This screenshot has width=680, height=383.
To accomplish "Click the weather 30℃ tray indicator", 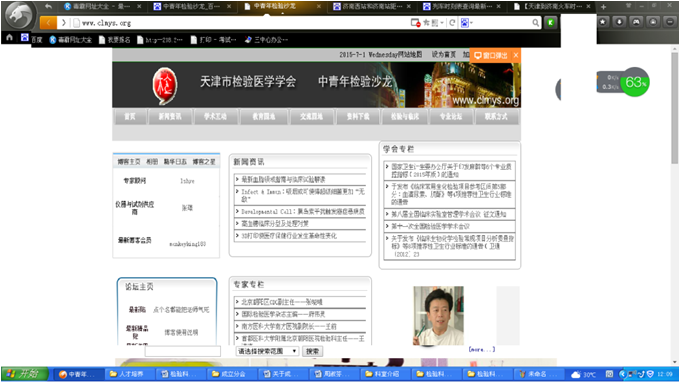I will [x=583, y=374].
